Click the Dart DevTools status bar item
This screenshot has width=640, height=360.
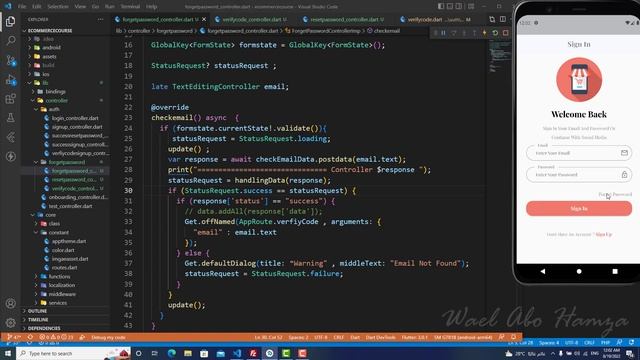pyautogui.click(x=380, y=338)
